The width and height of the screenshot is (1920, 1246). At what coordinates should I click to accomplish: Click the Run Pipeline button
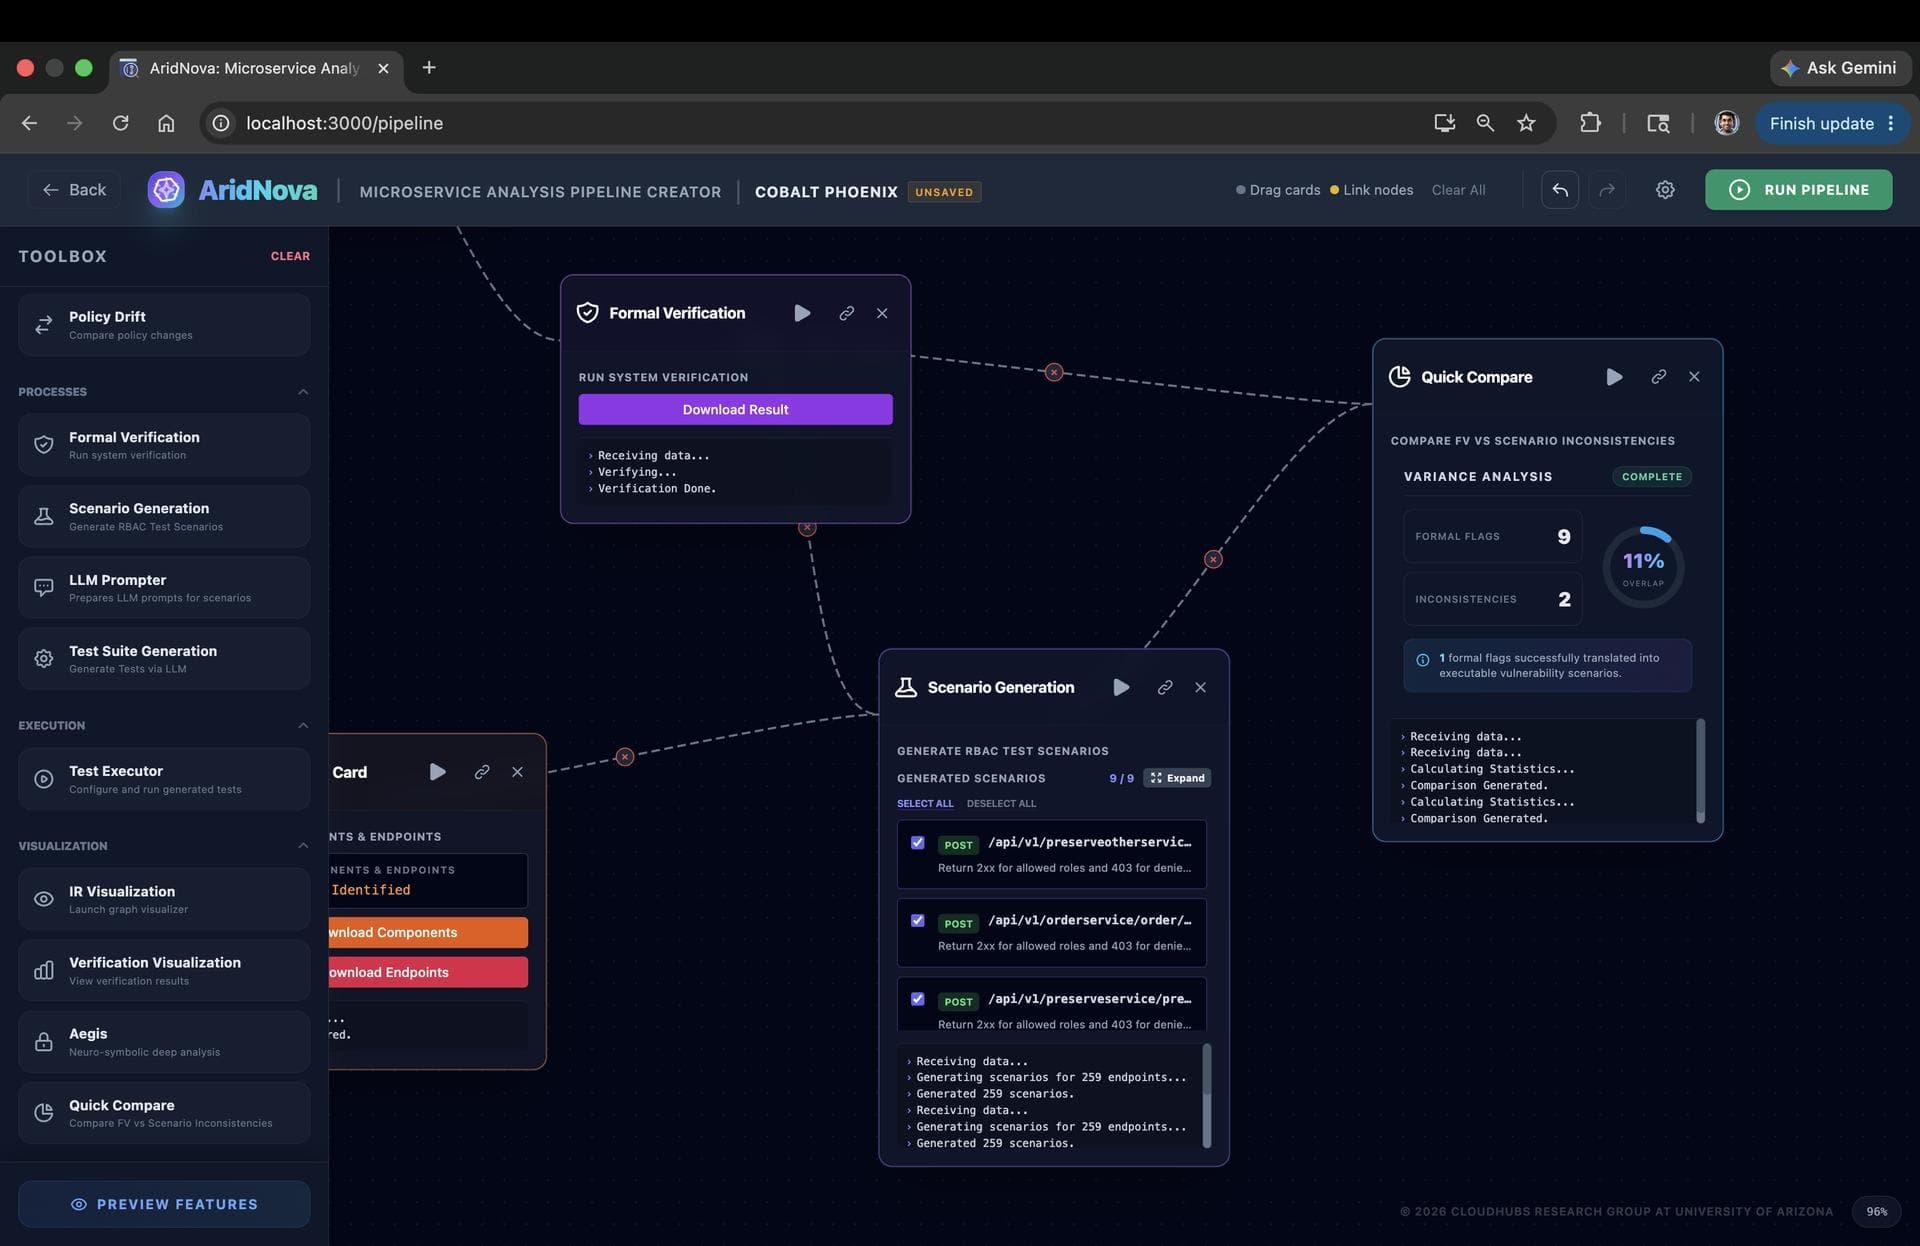coord(1798,190)
